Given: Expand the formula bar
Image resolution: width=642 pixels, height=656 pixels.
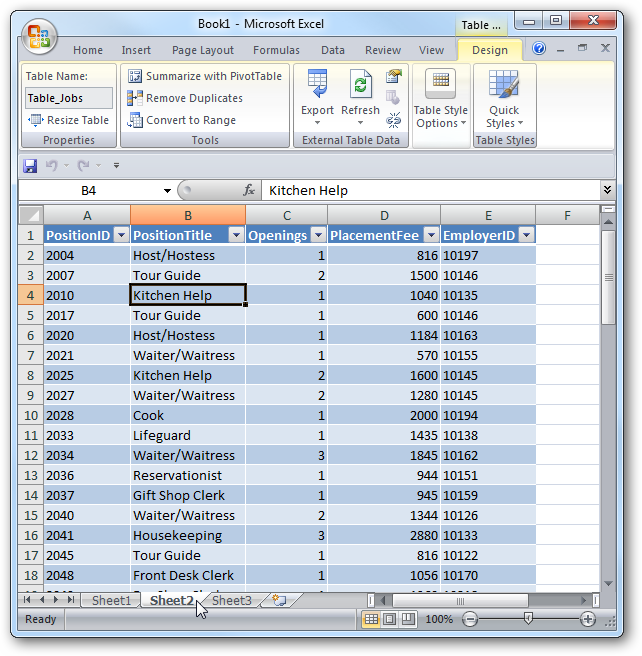Looking at the screenshot, I should 607,190.
